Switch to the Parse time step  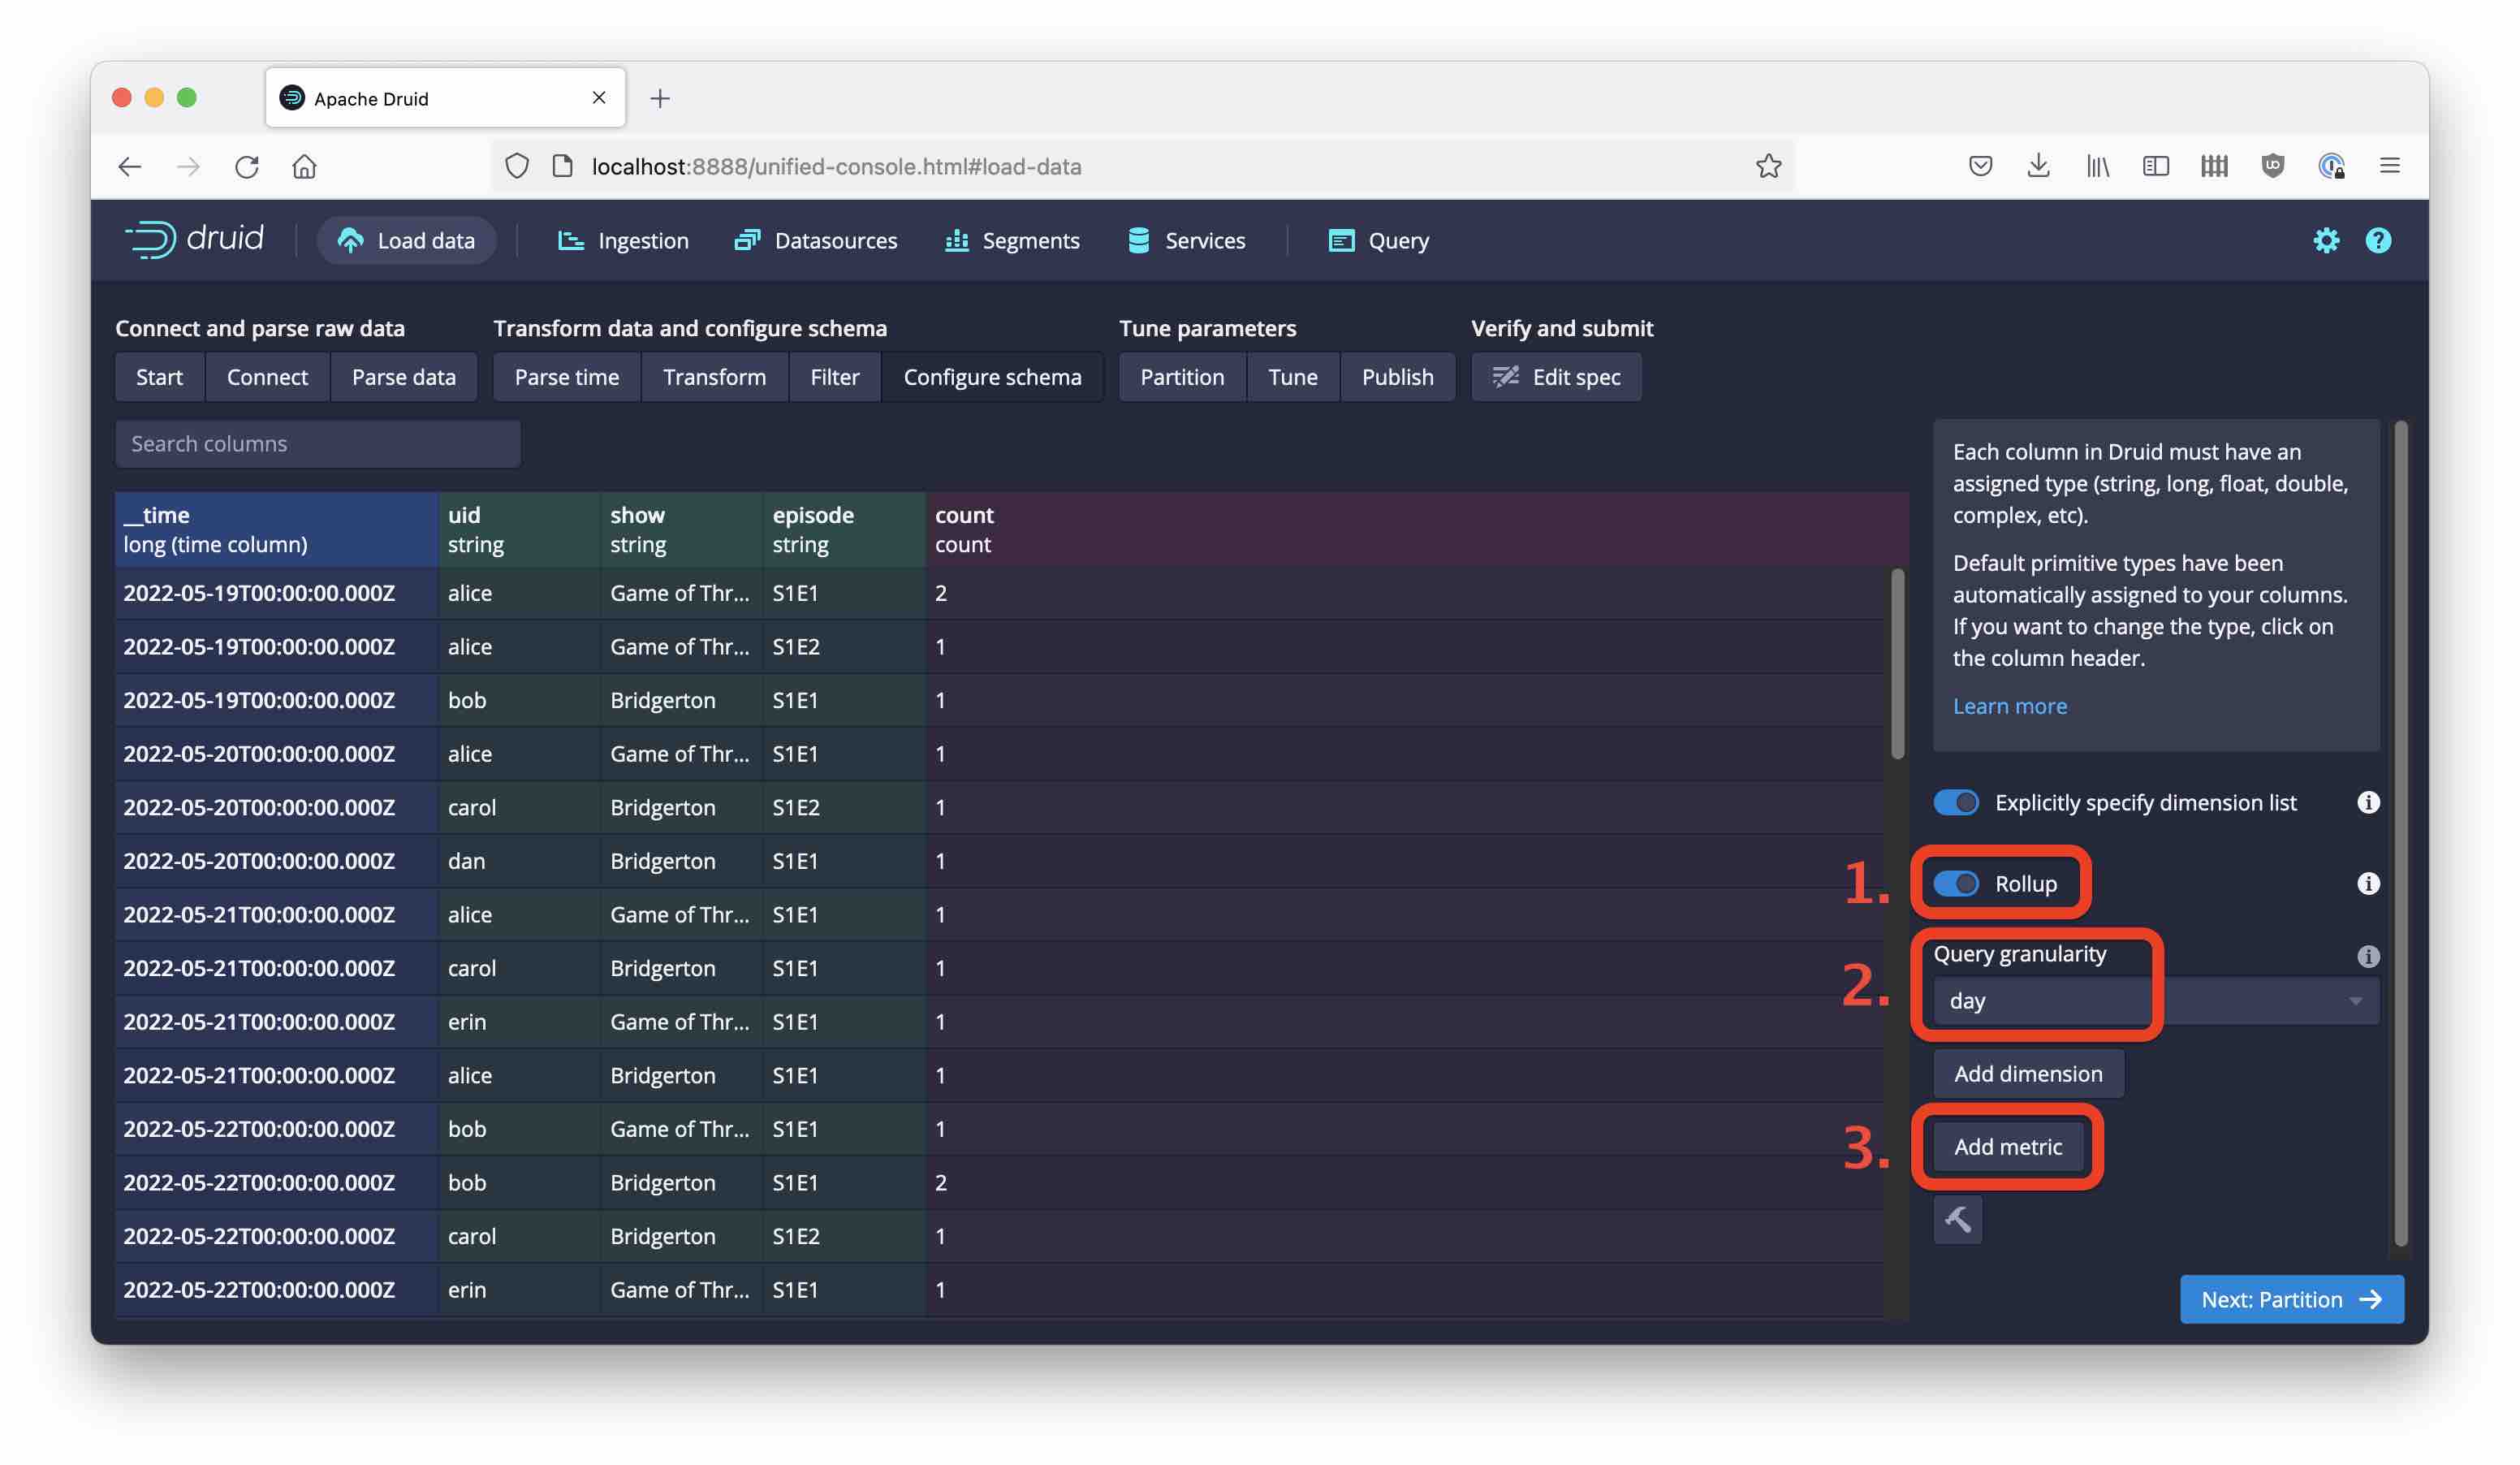(x=566, y=377)
